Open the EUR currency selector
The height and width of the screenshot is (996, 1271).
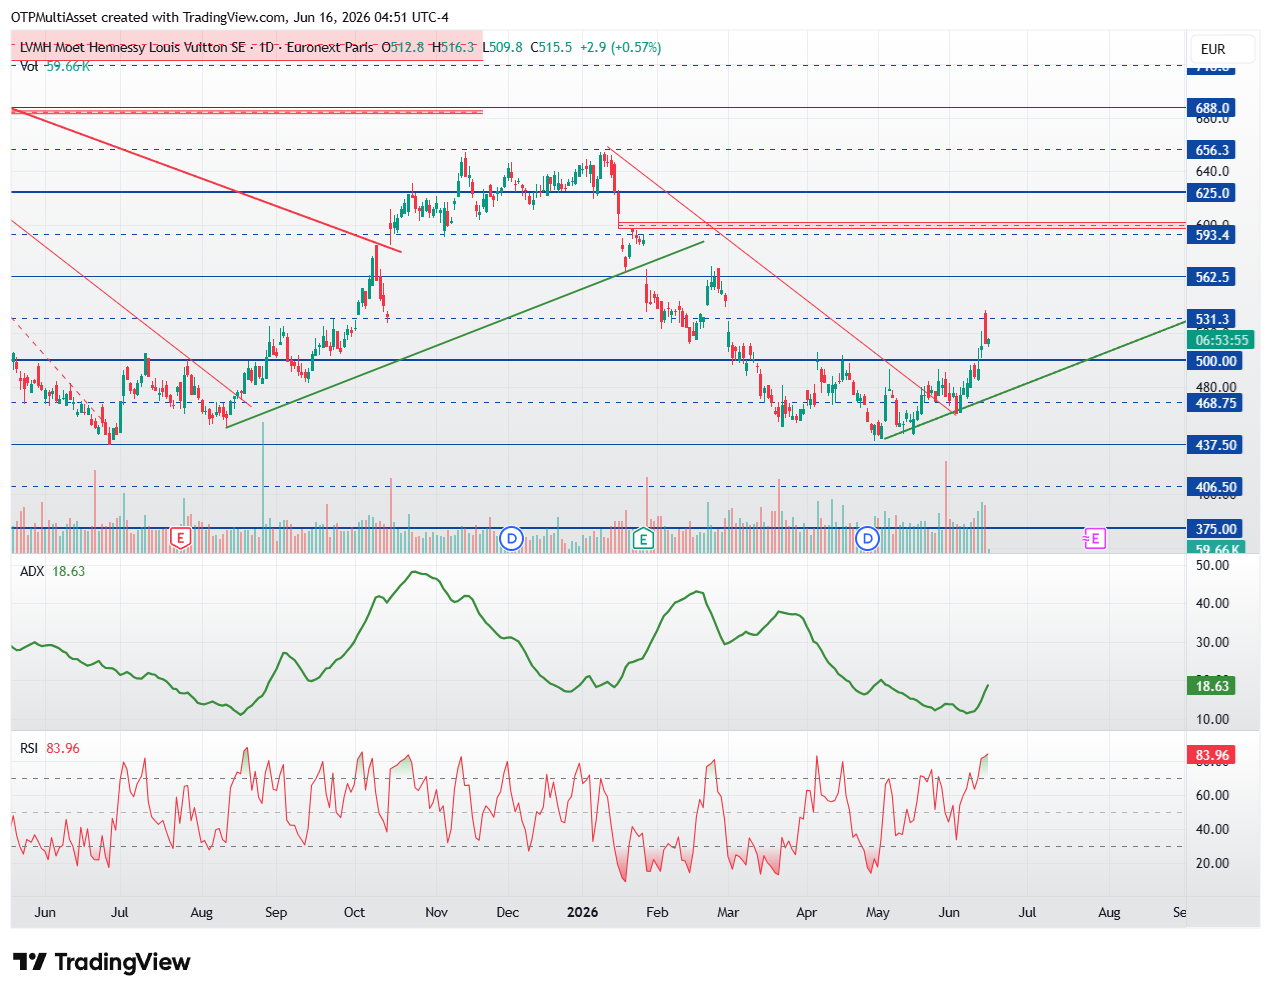(x=1213, y=49)
